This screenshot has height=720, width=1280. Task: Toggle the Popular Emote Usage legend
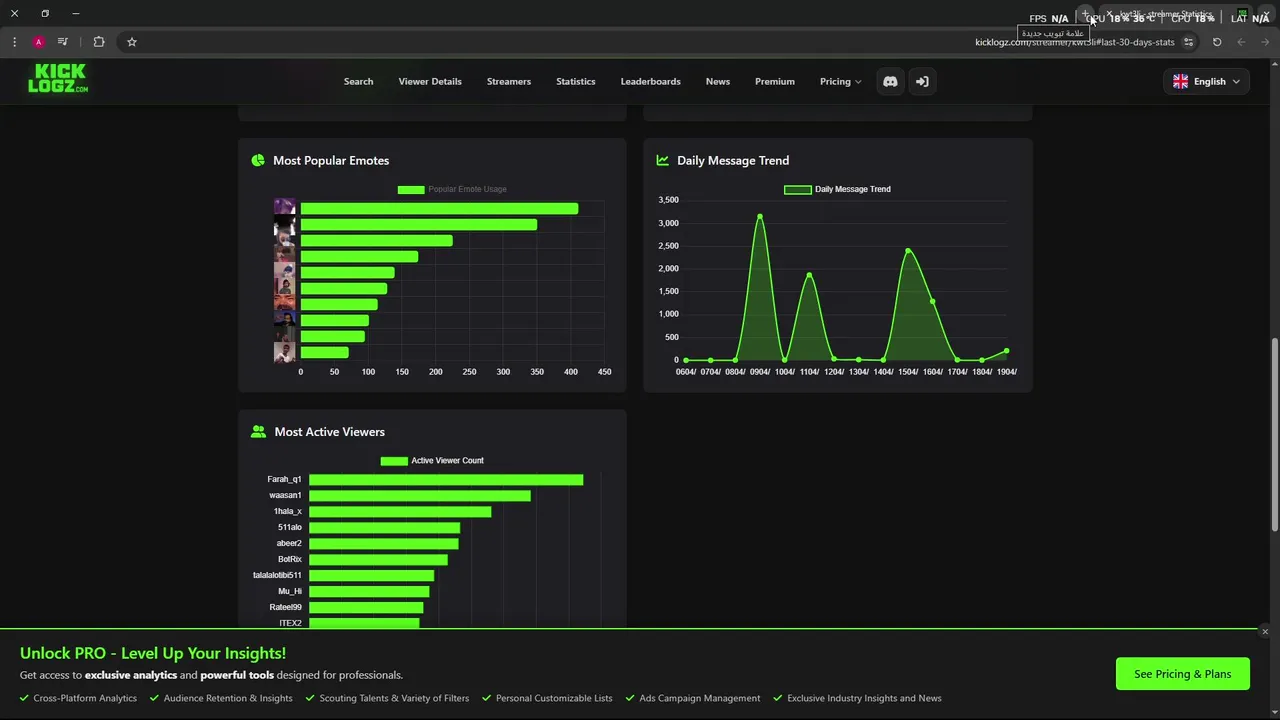pyautogui.click(x=452, y=189)
